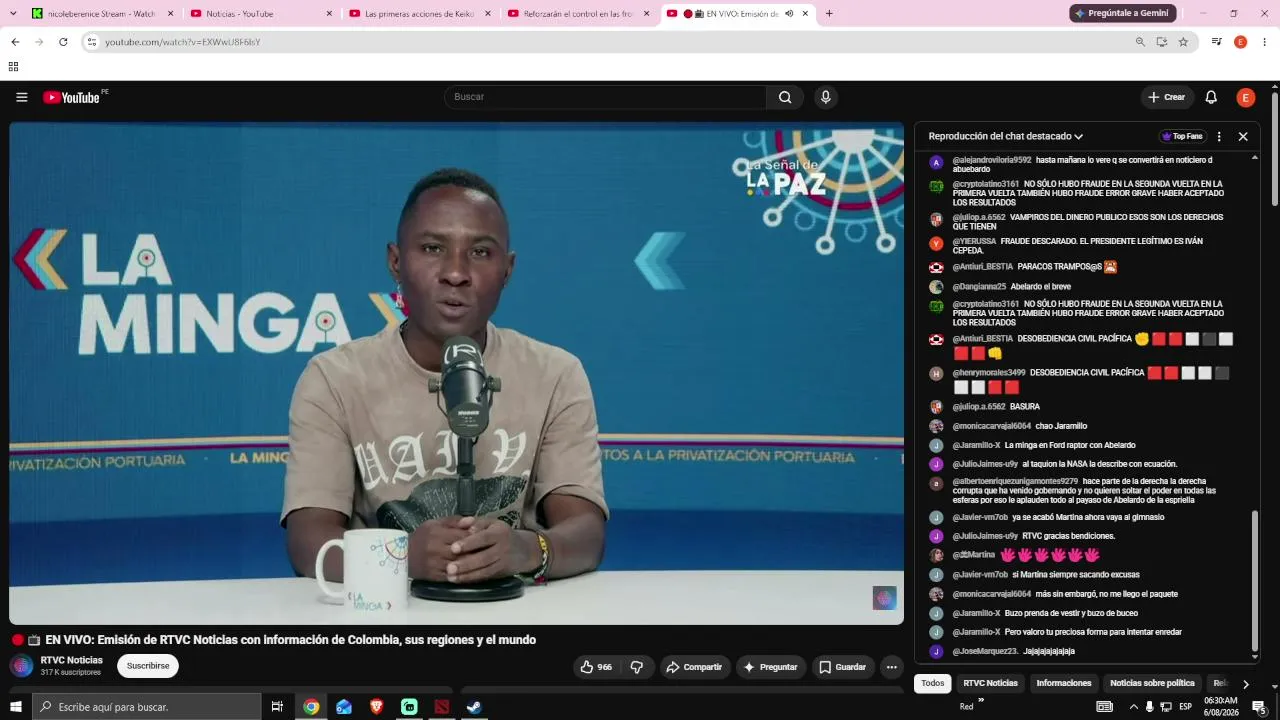Click the search magnifier button
The image size is (1280, 720).
(x=785, y=97)
